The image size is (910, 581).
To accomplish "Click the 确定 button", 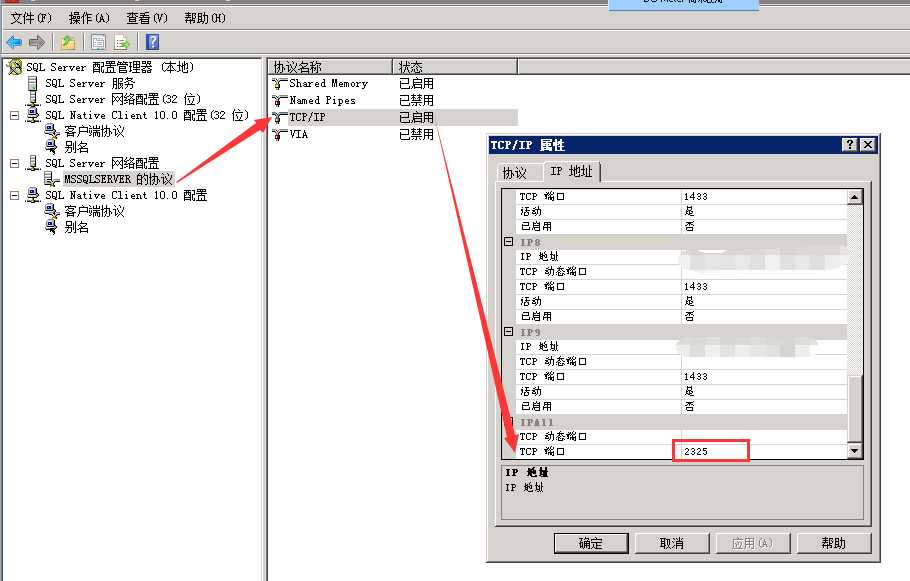I will coord(591,543).
